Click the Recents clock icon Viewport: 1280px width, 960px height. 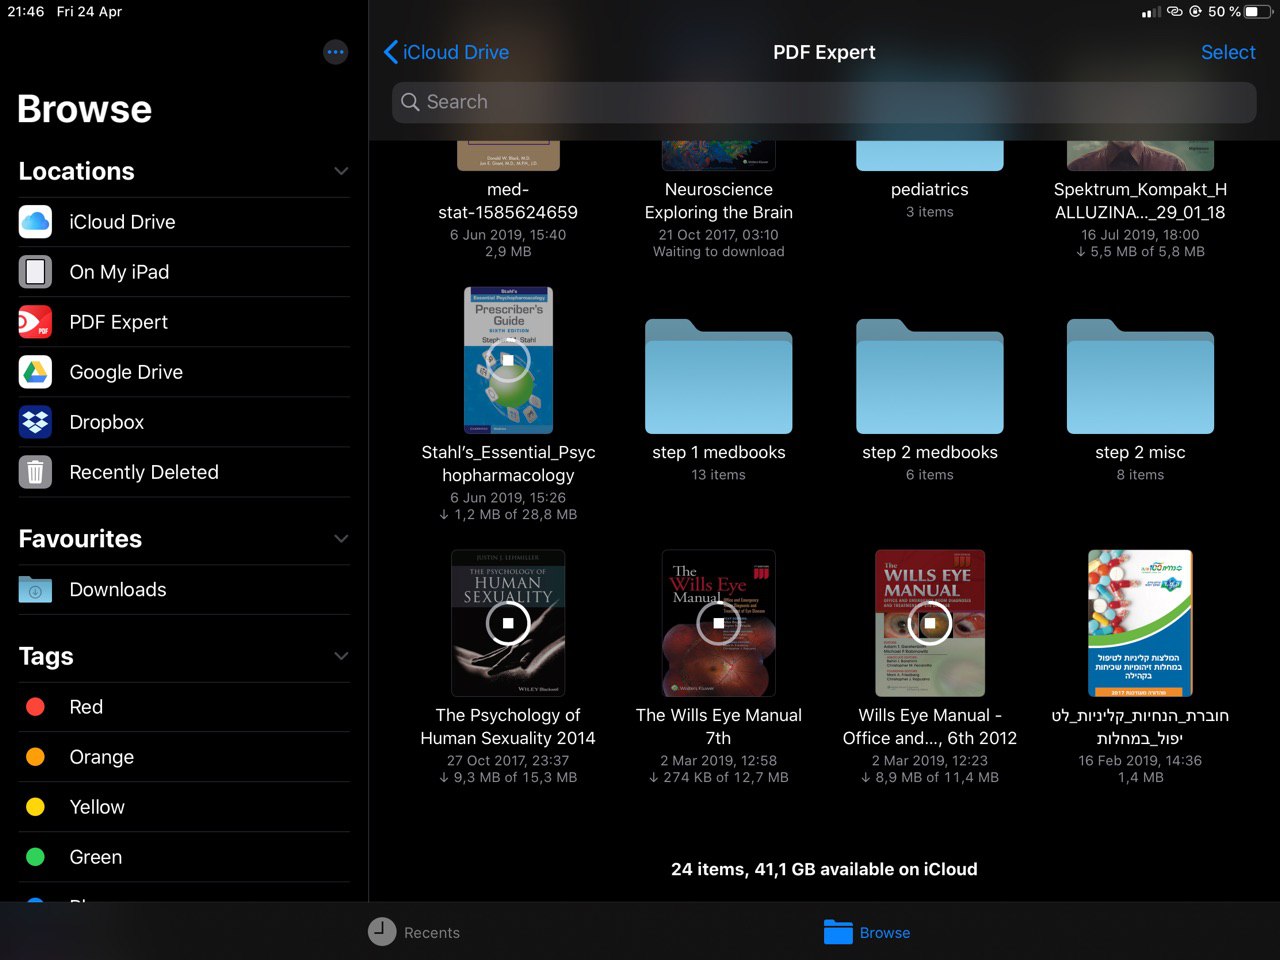382,932
